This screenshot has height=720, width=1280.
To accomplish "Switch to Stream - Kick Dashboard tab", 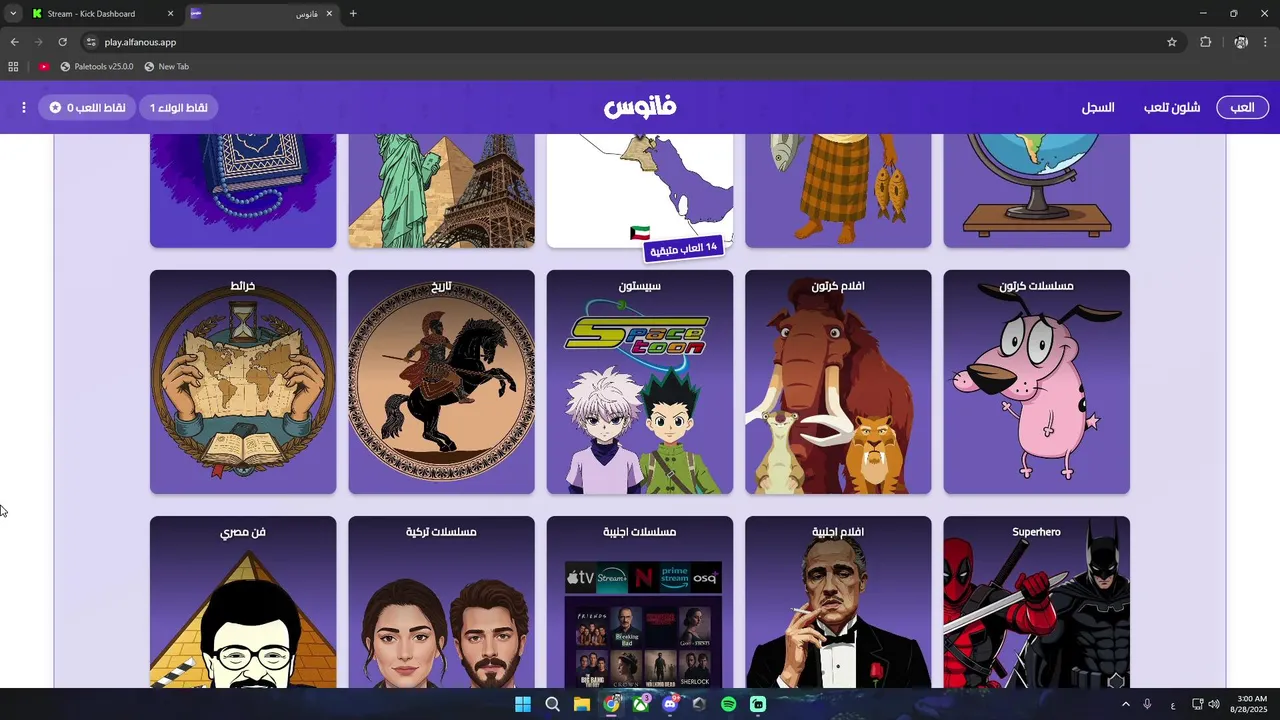I will pyautogui.click(x=102, y=14).
